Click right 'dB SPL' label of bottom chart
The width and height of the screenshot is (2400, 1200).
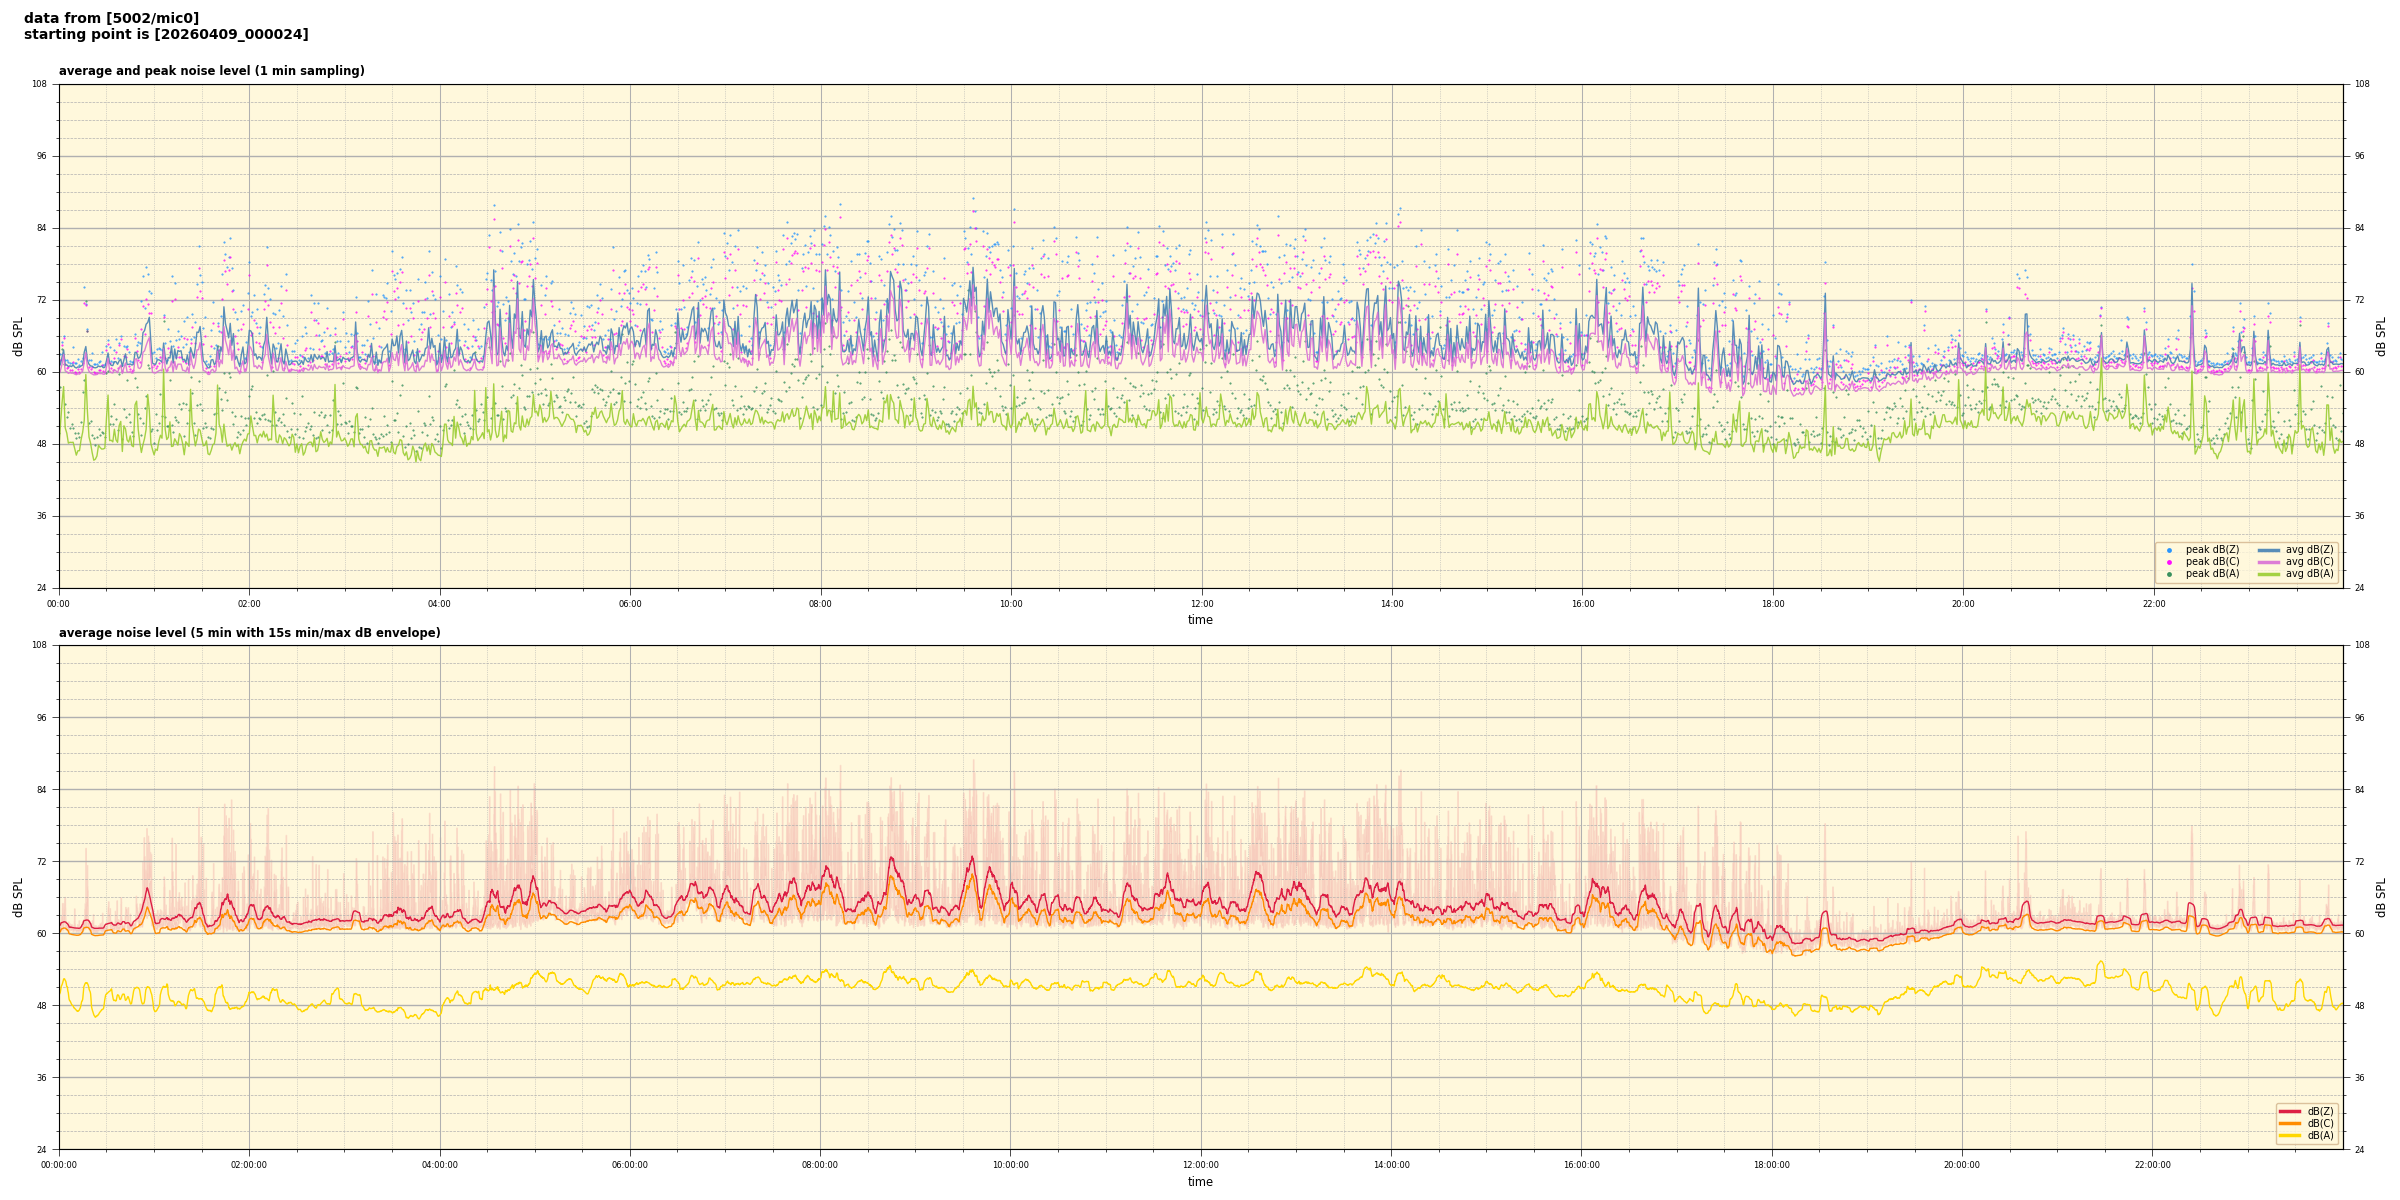pos(2381,897)
